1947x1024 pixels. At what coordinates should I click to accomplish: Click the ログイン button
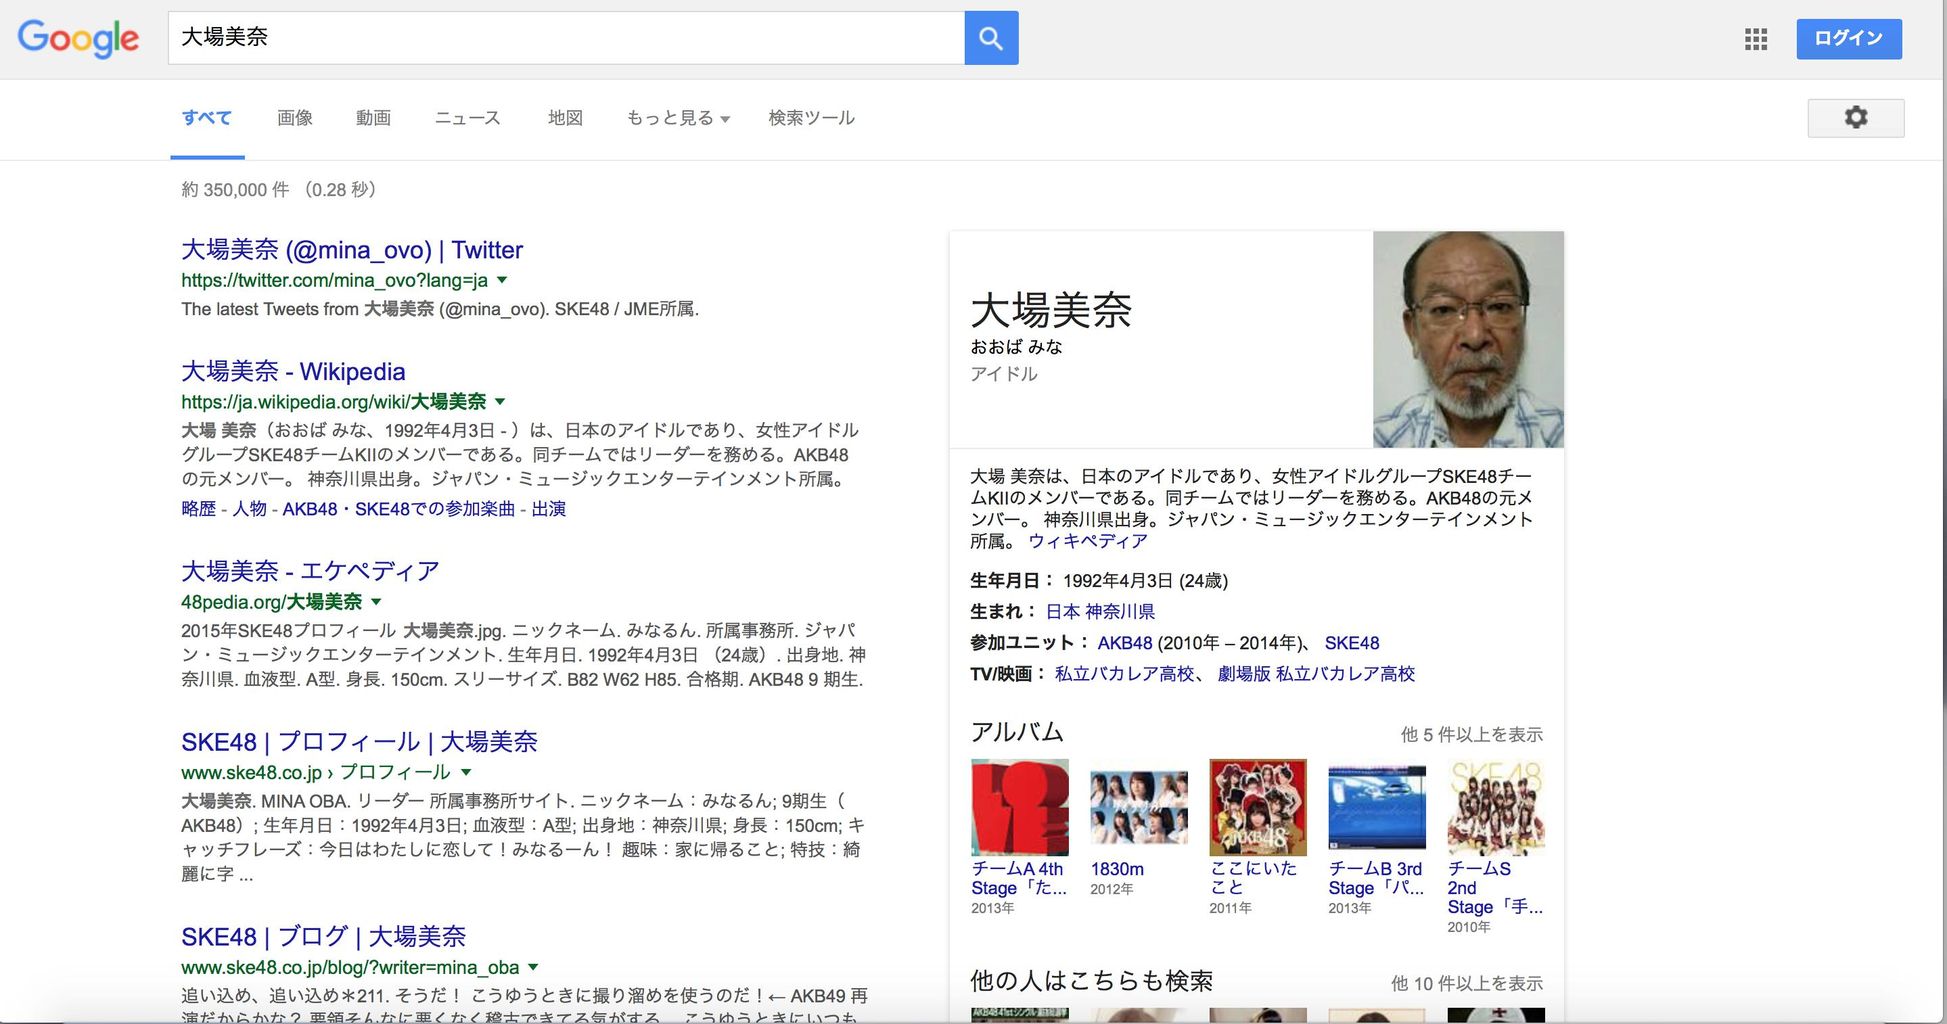click(1849, 39)
